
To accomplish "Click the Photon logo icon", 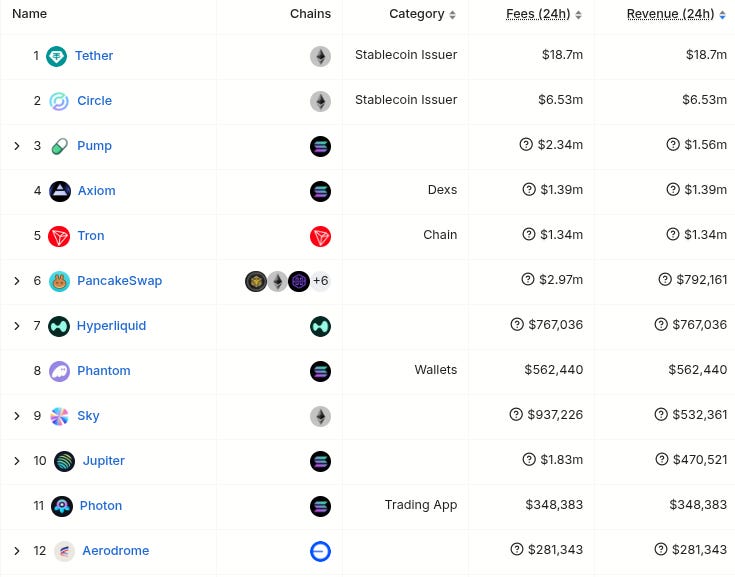I will pyautogui.click(x=61, y=506).
